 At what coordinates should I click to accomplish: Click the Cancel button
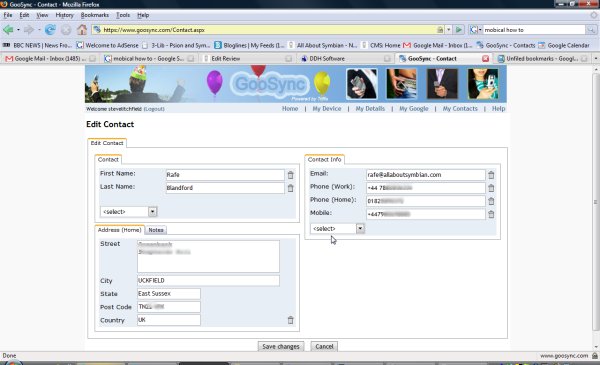click(324, 346)
